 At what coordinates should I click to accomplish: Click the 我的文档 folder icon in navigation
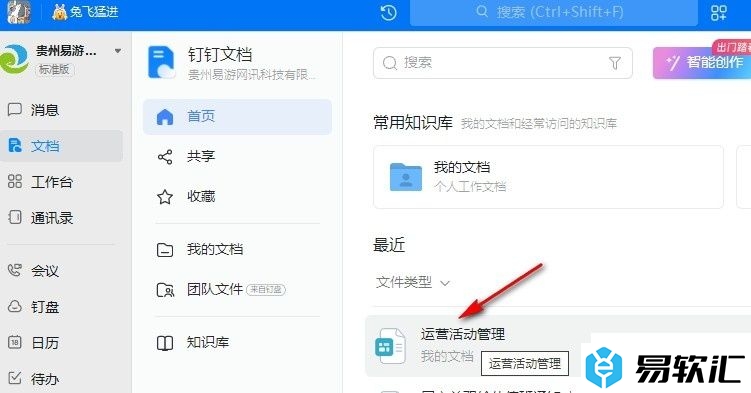click(165, 250)
